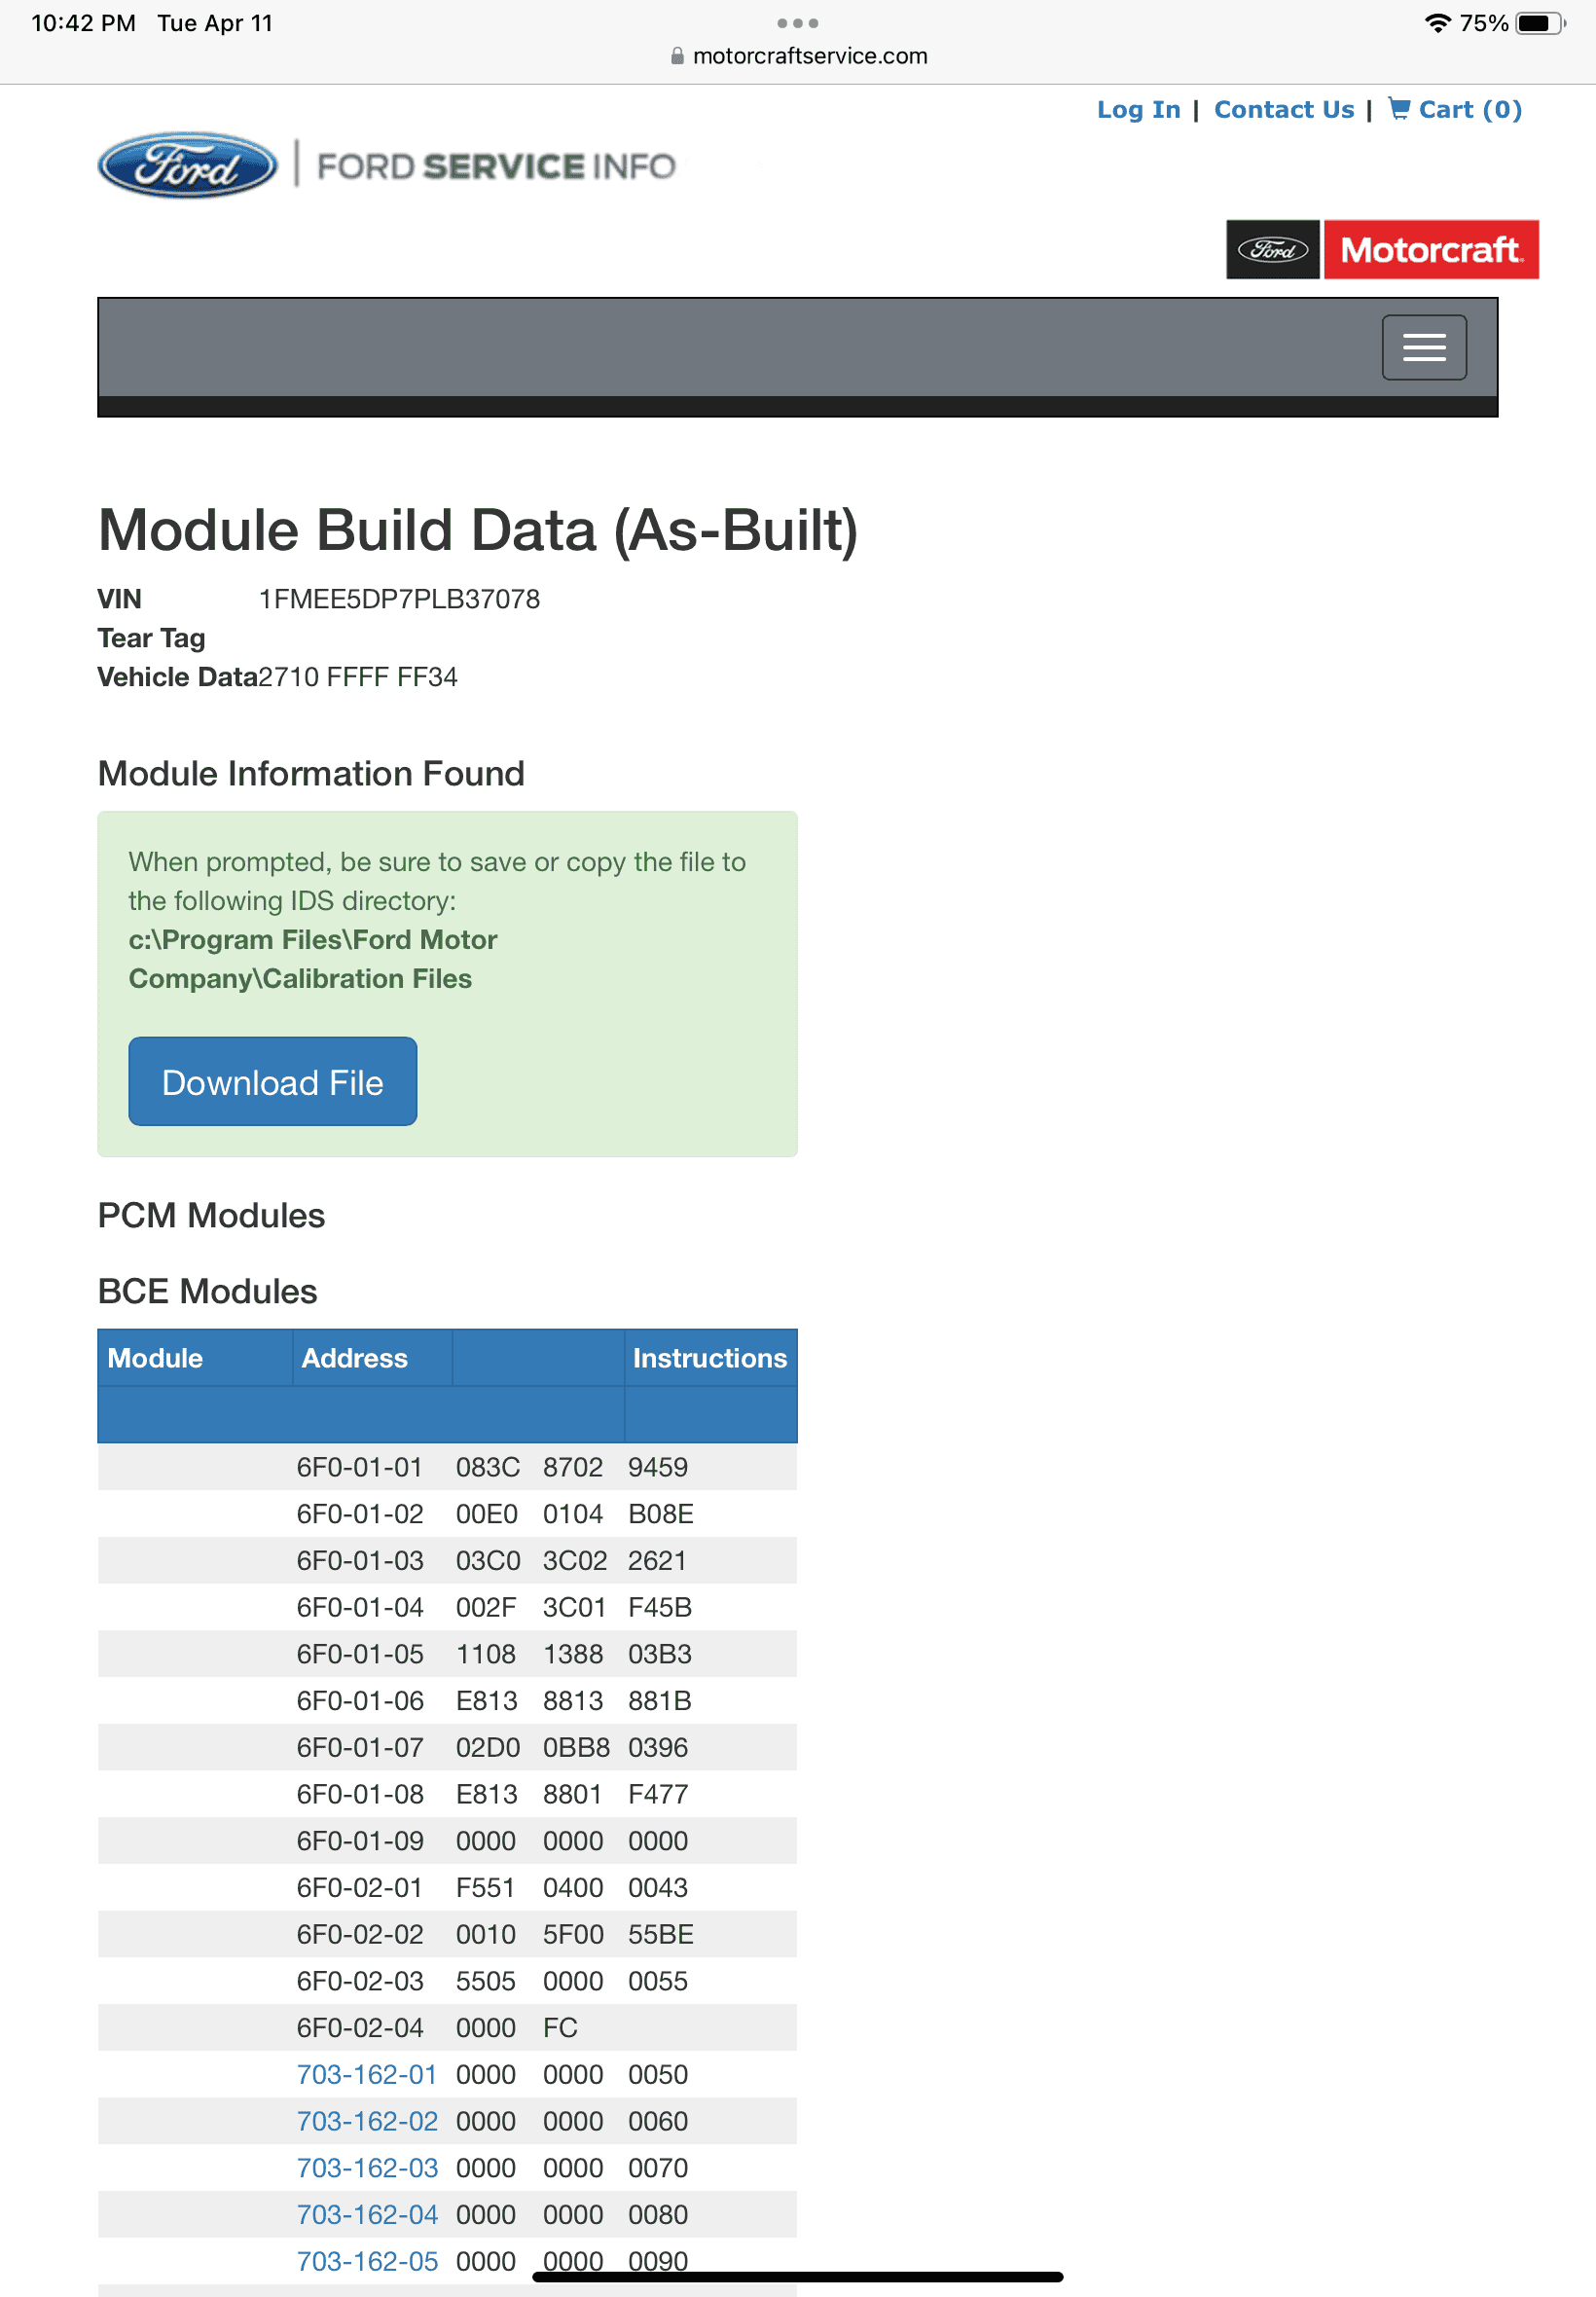
Task: Click the Instructions column header
Action: (710, 1357)
